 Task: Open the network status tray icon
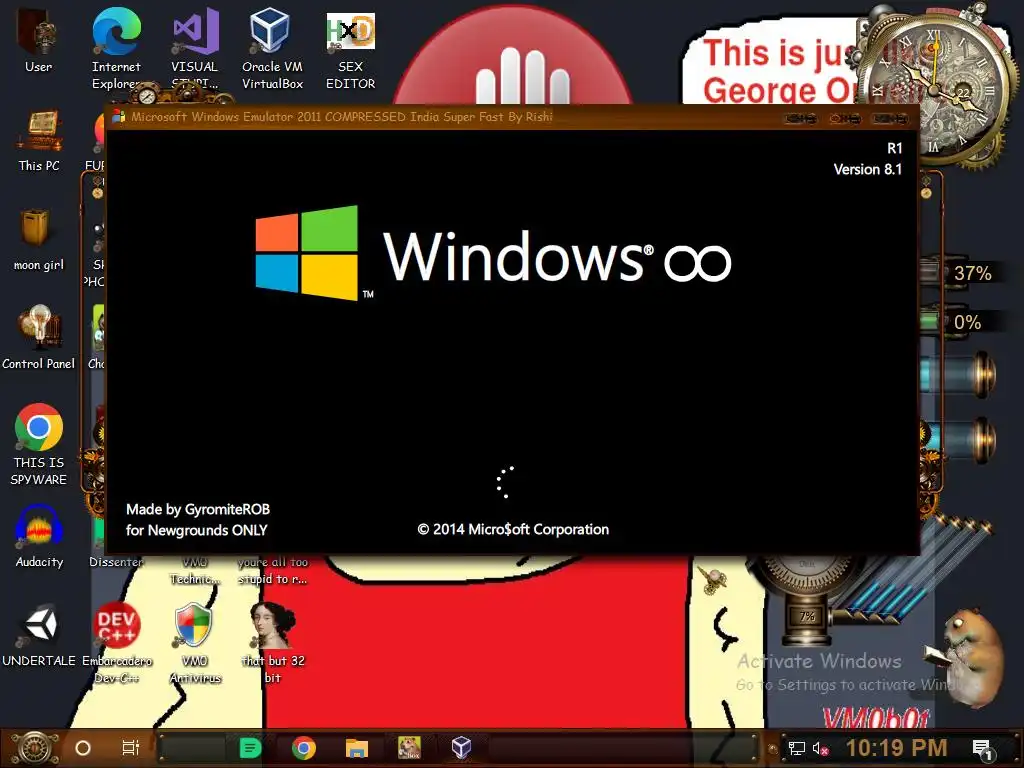pyautogui.click(x=797, y=749)
